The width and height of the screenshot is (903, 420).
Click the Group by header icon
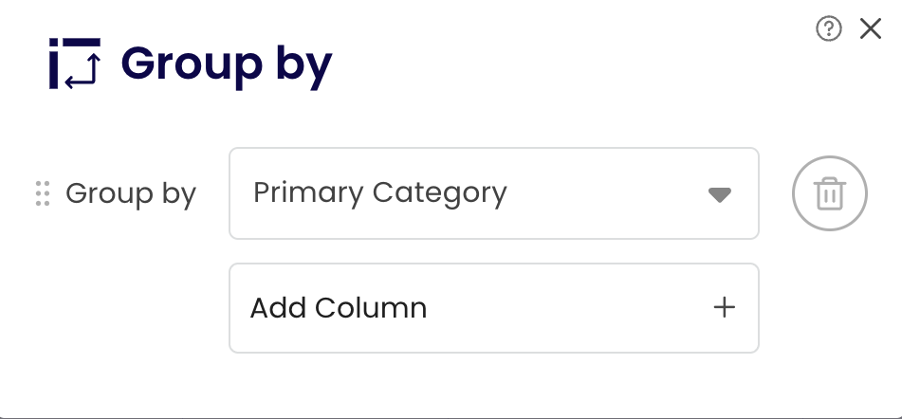[75, 64]
